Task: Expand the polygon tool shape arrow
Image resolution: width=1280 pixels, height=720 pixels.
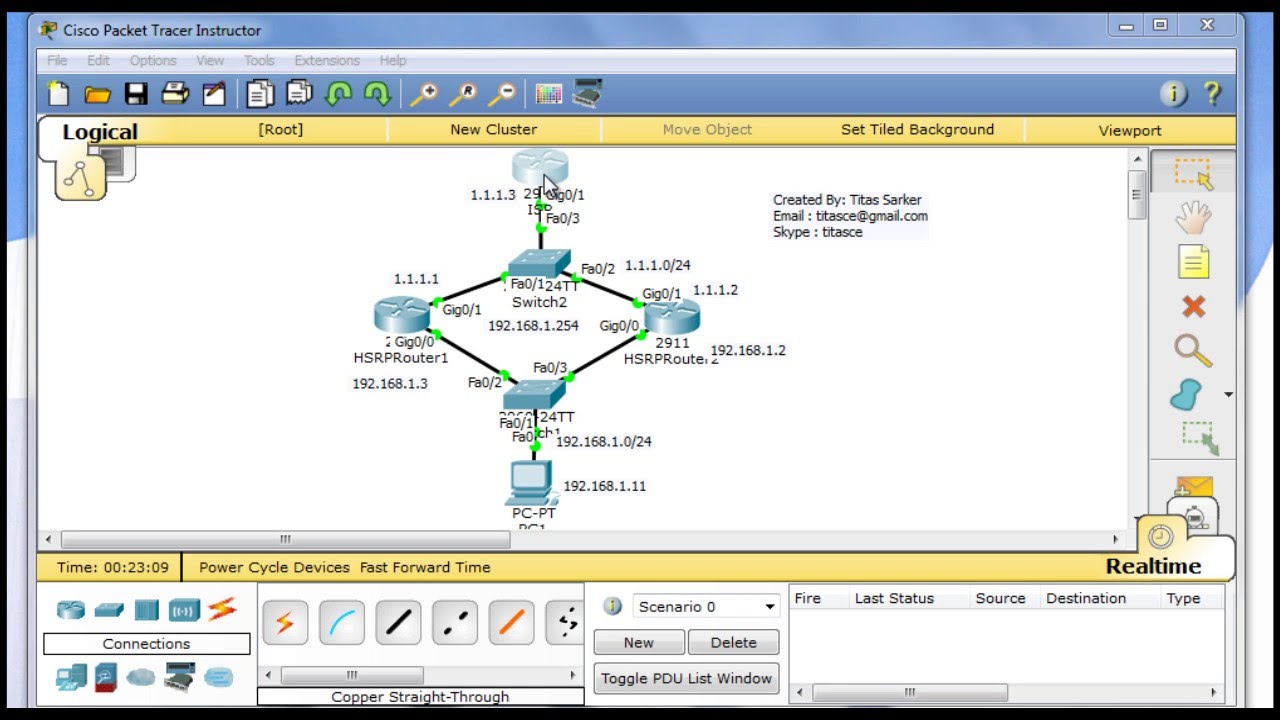Action: (1228, 395)
